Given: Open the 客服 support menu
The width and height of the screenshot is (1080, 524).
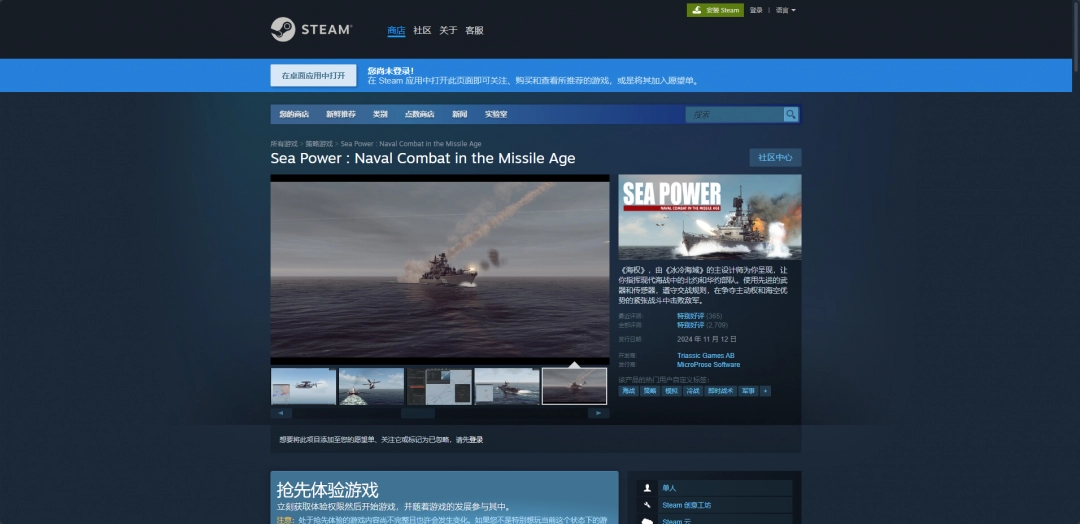Looking at the screenshot, I should (475, 30).
